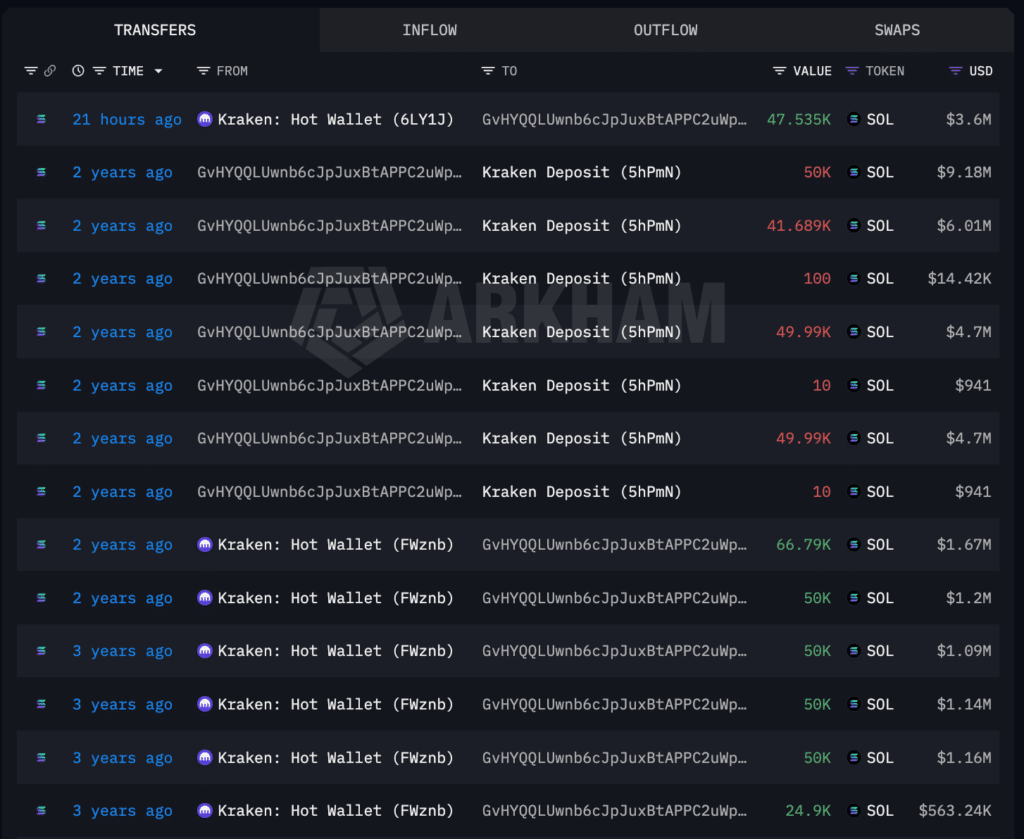Open Kraken Deposit (5hPmN) in the 50K row

pos(581,172)
